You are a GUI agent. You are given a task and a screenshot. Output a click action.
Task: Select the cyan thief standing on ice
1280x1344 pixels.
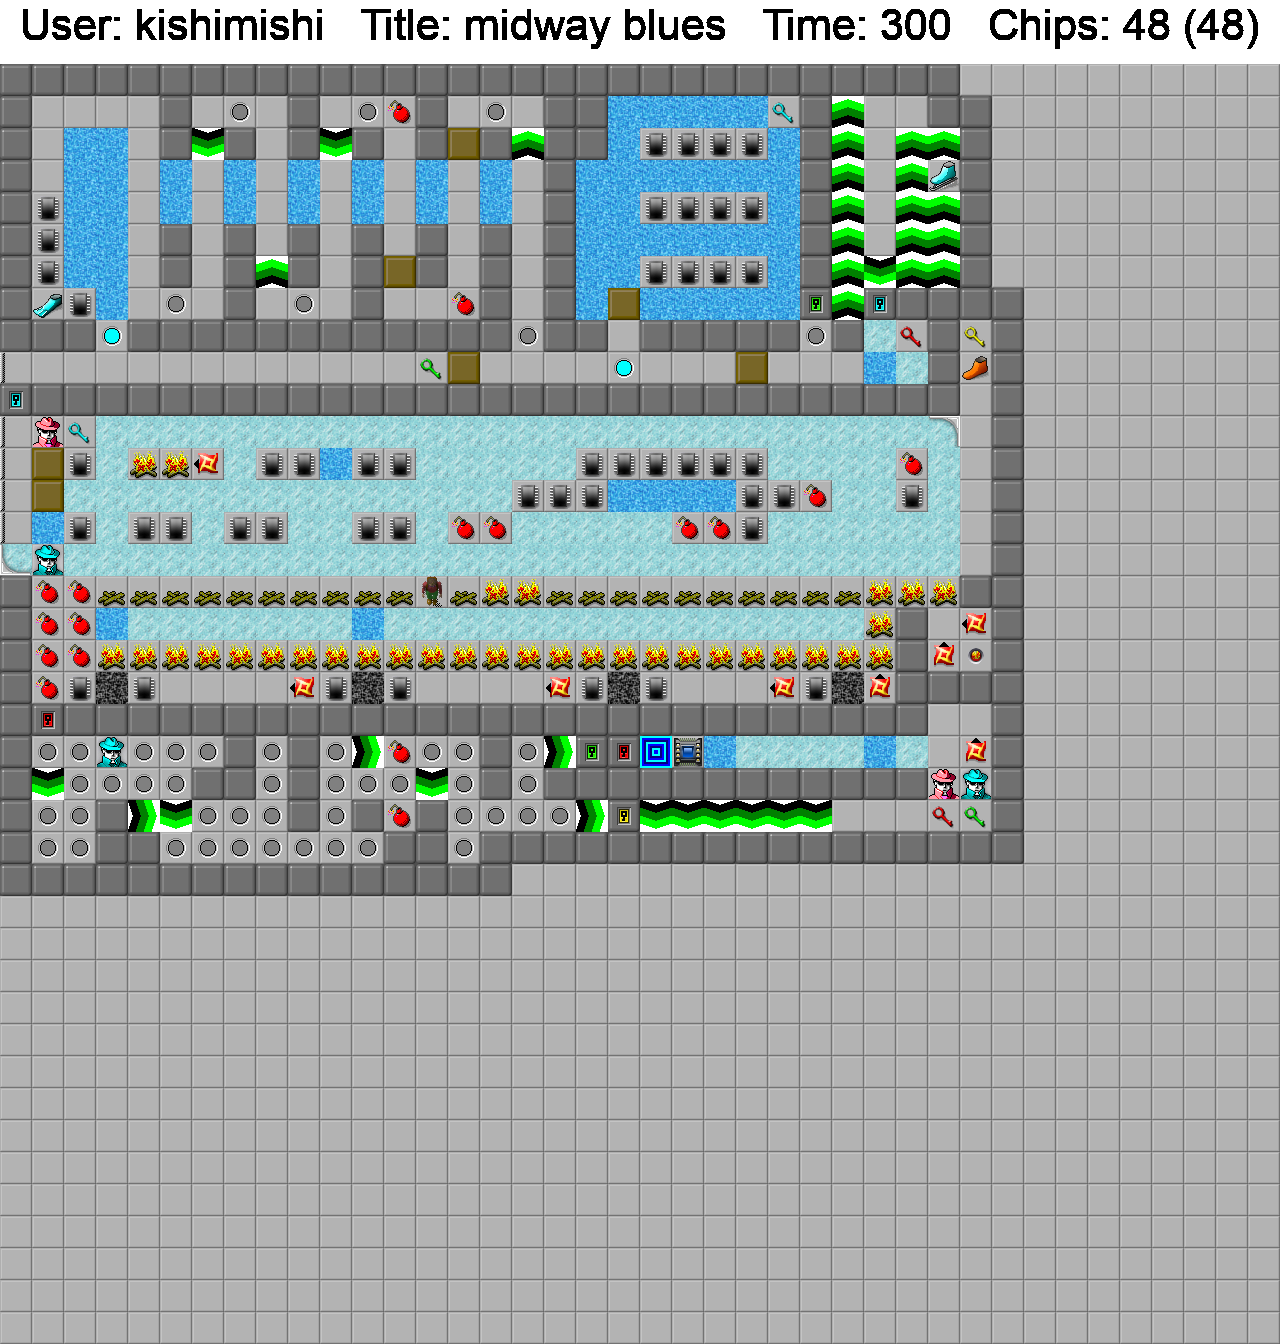pos(47,560)
